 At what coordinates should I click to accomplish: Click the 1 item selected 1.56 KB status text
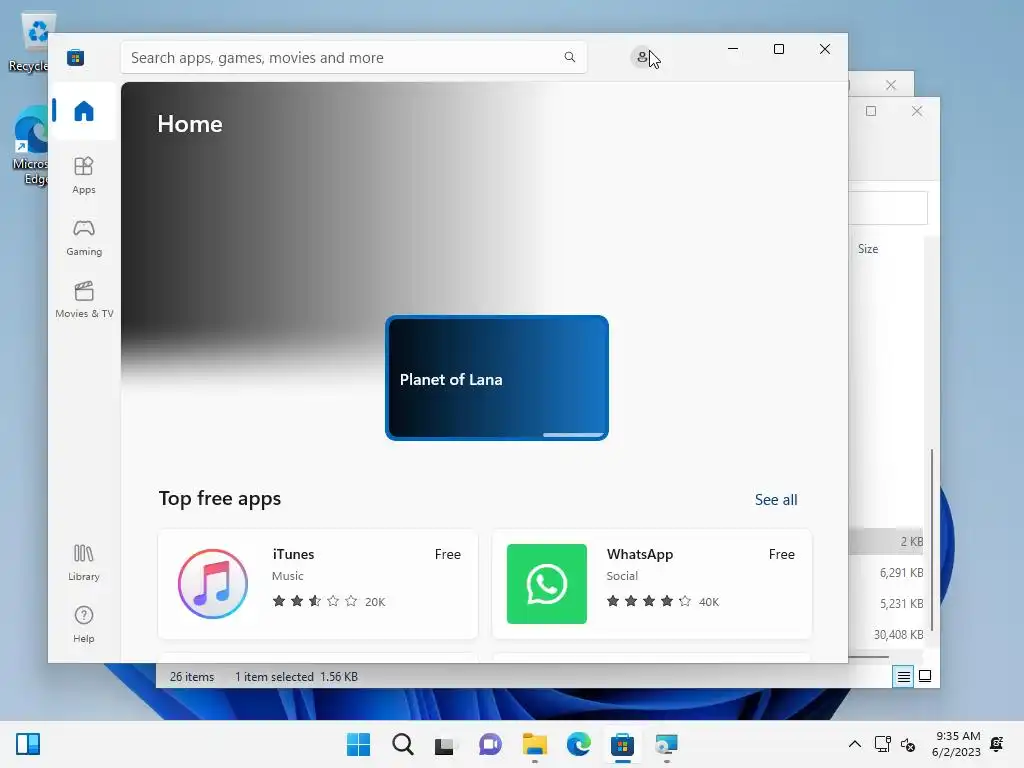coord(296,677)
